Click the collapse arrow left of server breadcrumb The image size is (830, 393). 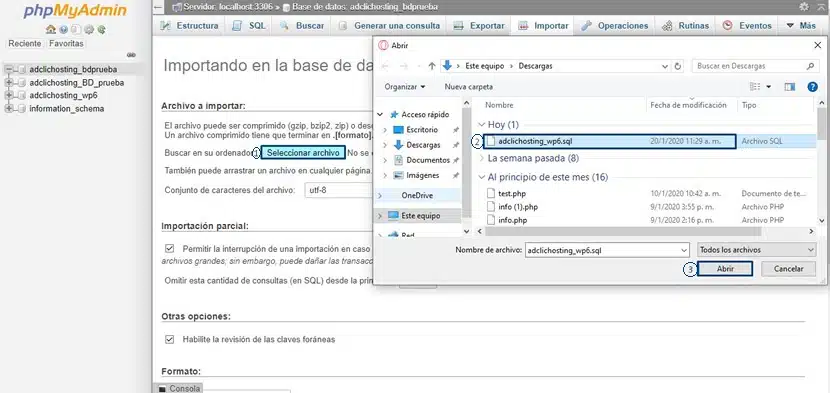[158, 7]
